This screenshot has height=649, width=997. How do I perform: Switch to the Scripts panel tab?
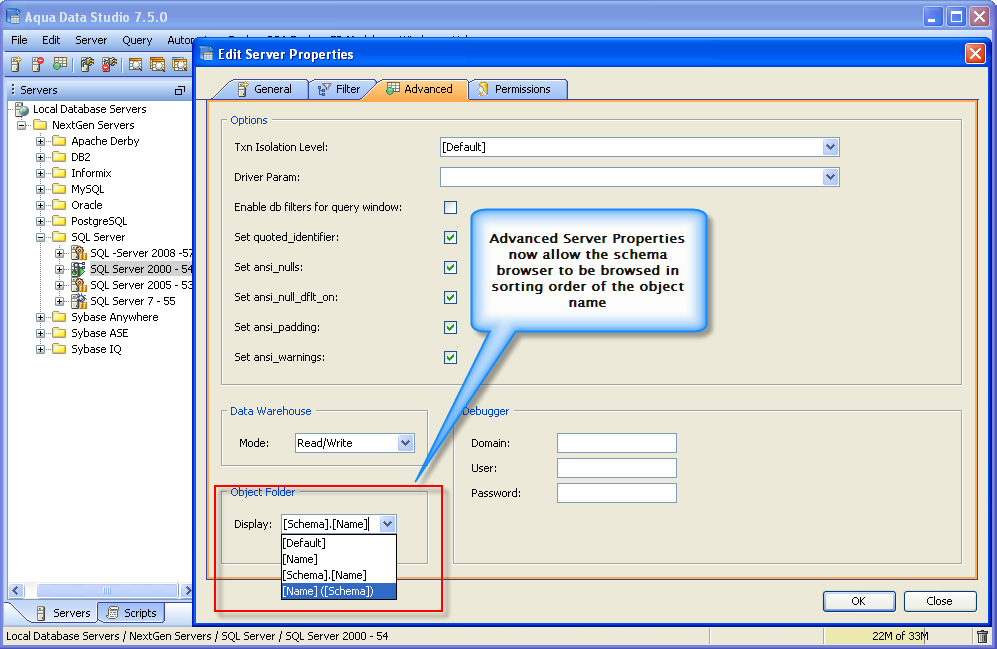pos(132,613)
